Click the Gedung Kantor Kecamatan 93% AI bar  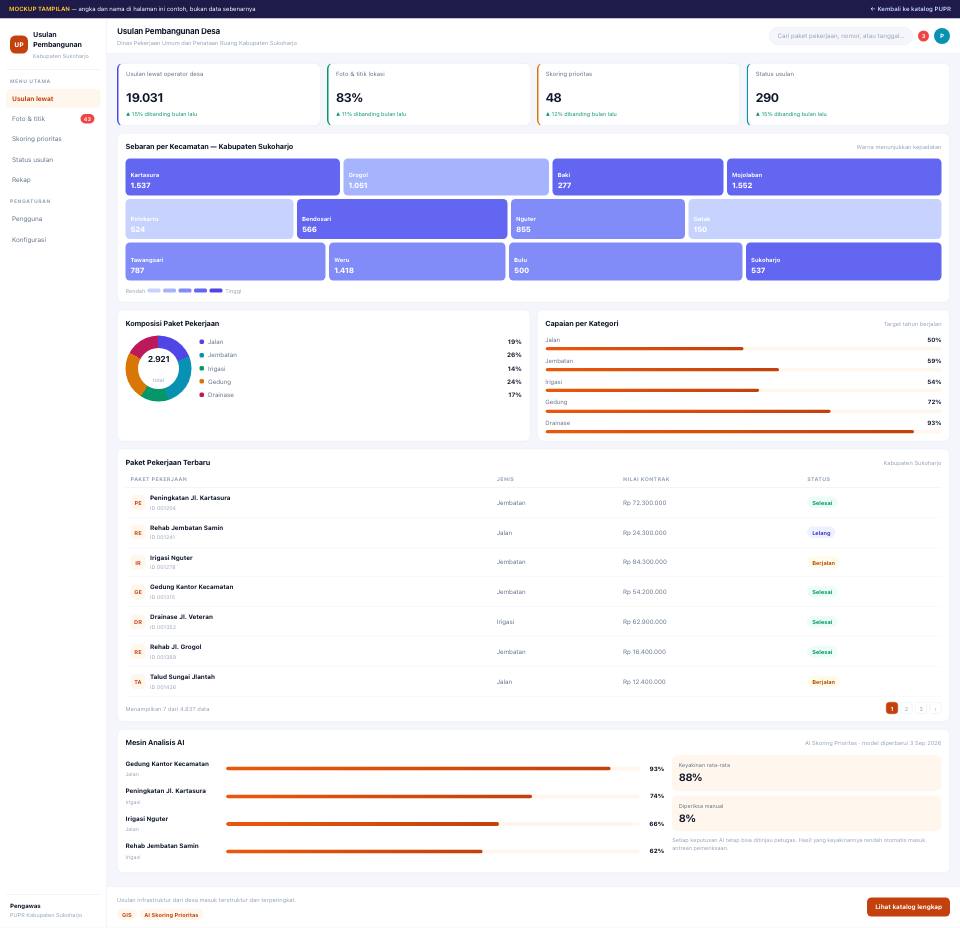(x=433, y=768)
